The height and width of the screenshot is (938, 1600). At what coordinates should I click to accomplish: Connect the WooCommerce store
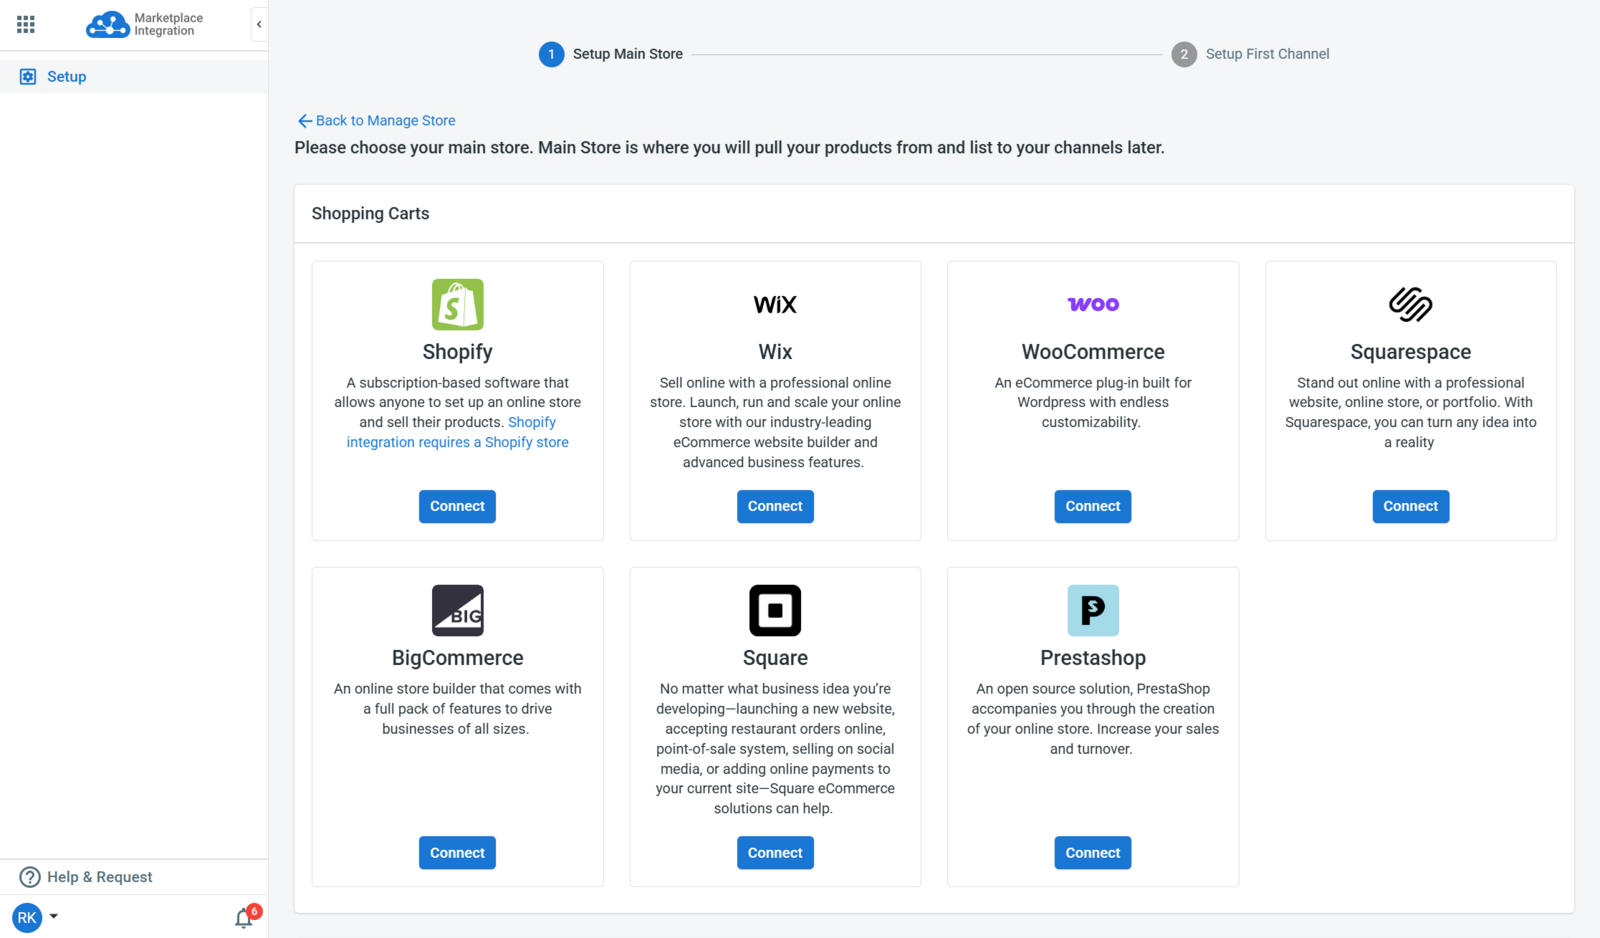[1093, 506]
